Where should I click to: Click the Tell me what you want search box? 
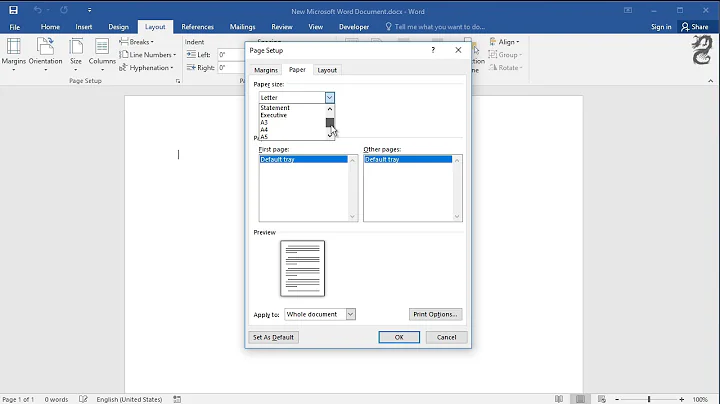point(435,27)
